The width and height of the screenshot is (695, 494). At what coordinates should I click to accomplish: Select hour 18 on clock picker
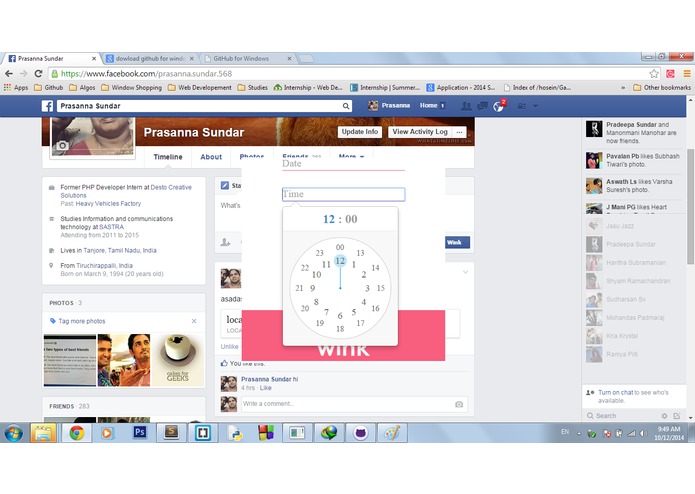pyautogui.click(x=340, y=328)
